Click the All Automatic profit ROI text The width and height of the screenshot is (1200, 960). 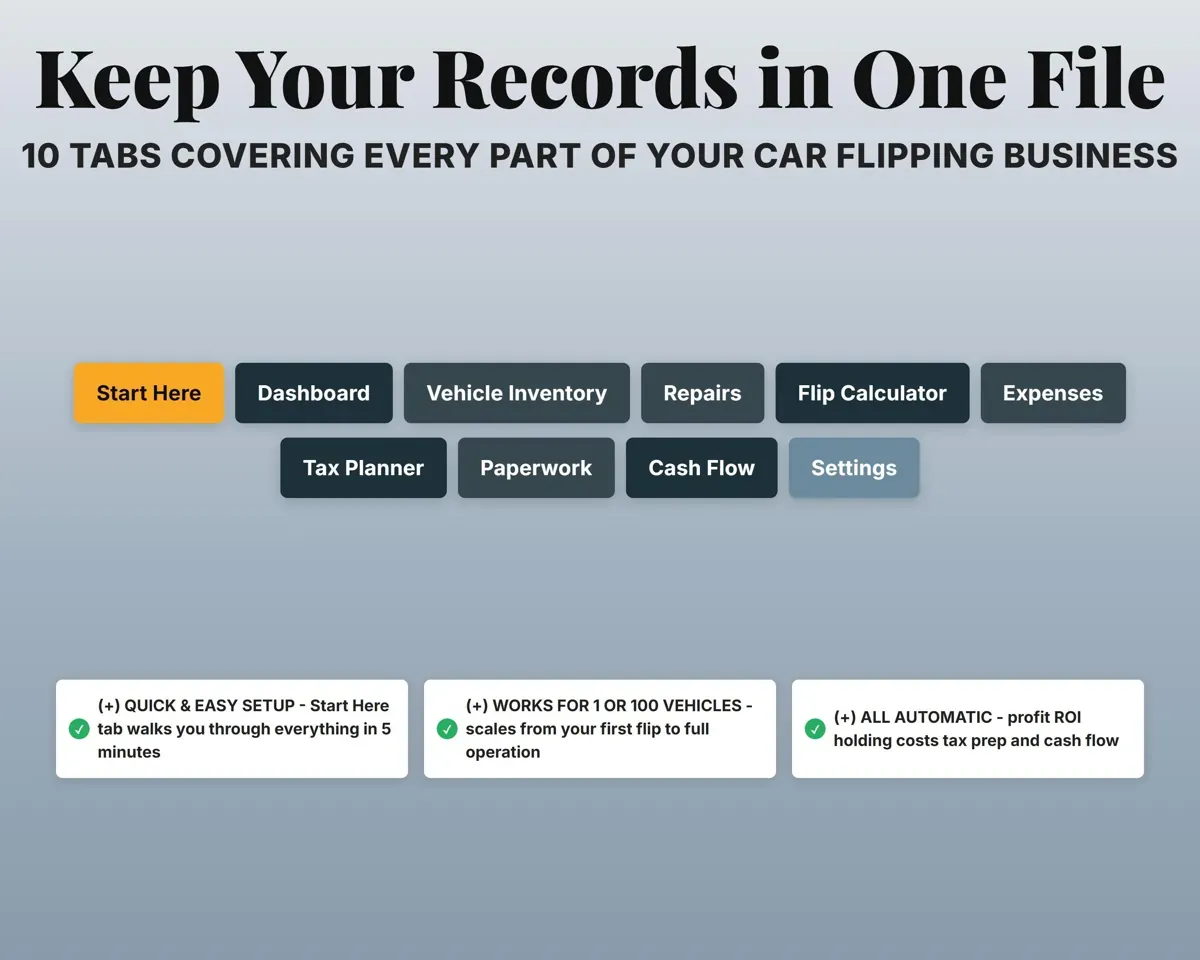click(976, 729)
